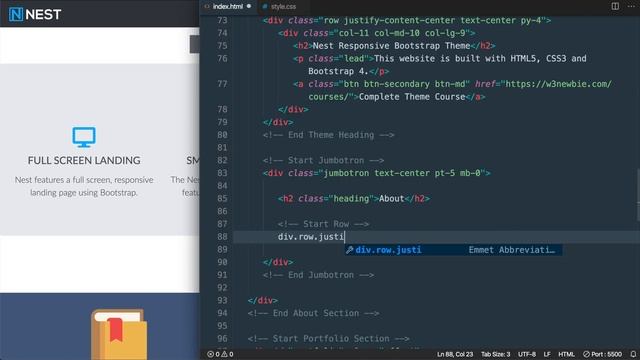This screenshot has width=640, height=360.
Task: Click line number 93 in the gutter
Action: (x=222, y=300)
